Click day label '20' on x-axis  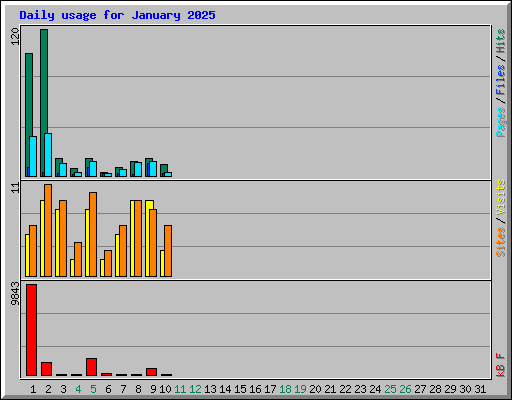(x=315, y=389)
